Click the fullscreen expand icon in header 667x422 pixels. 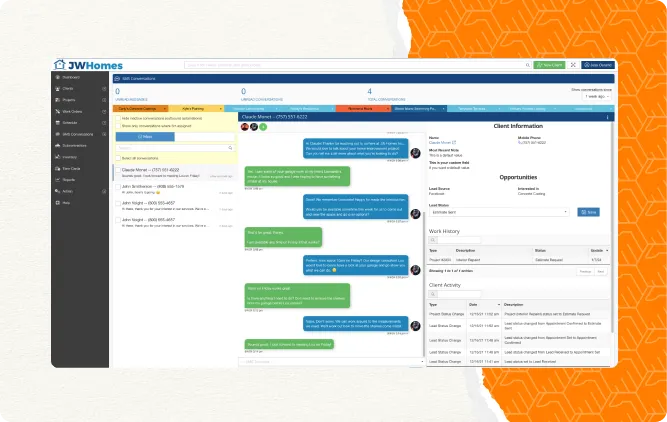pos(573,65)
